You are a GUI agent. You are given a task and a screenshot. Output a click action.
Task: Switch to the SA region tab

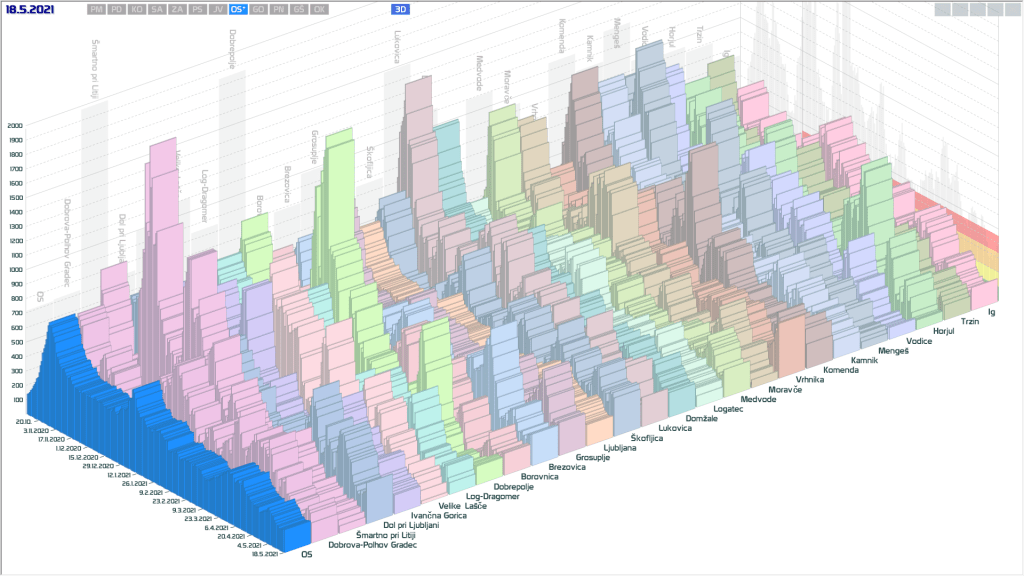tap(157, 9)
